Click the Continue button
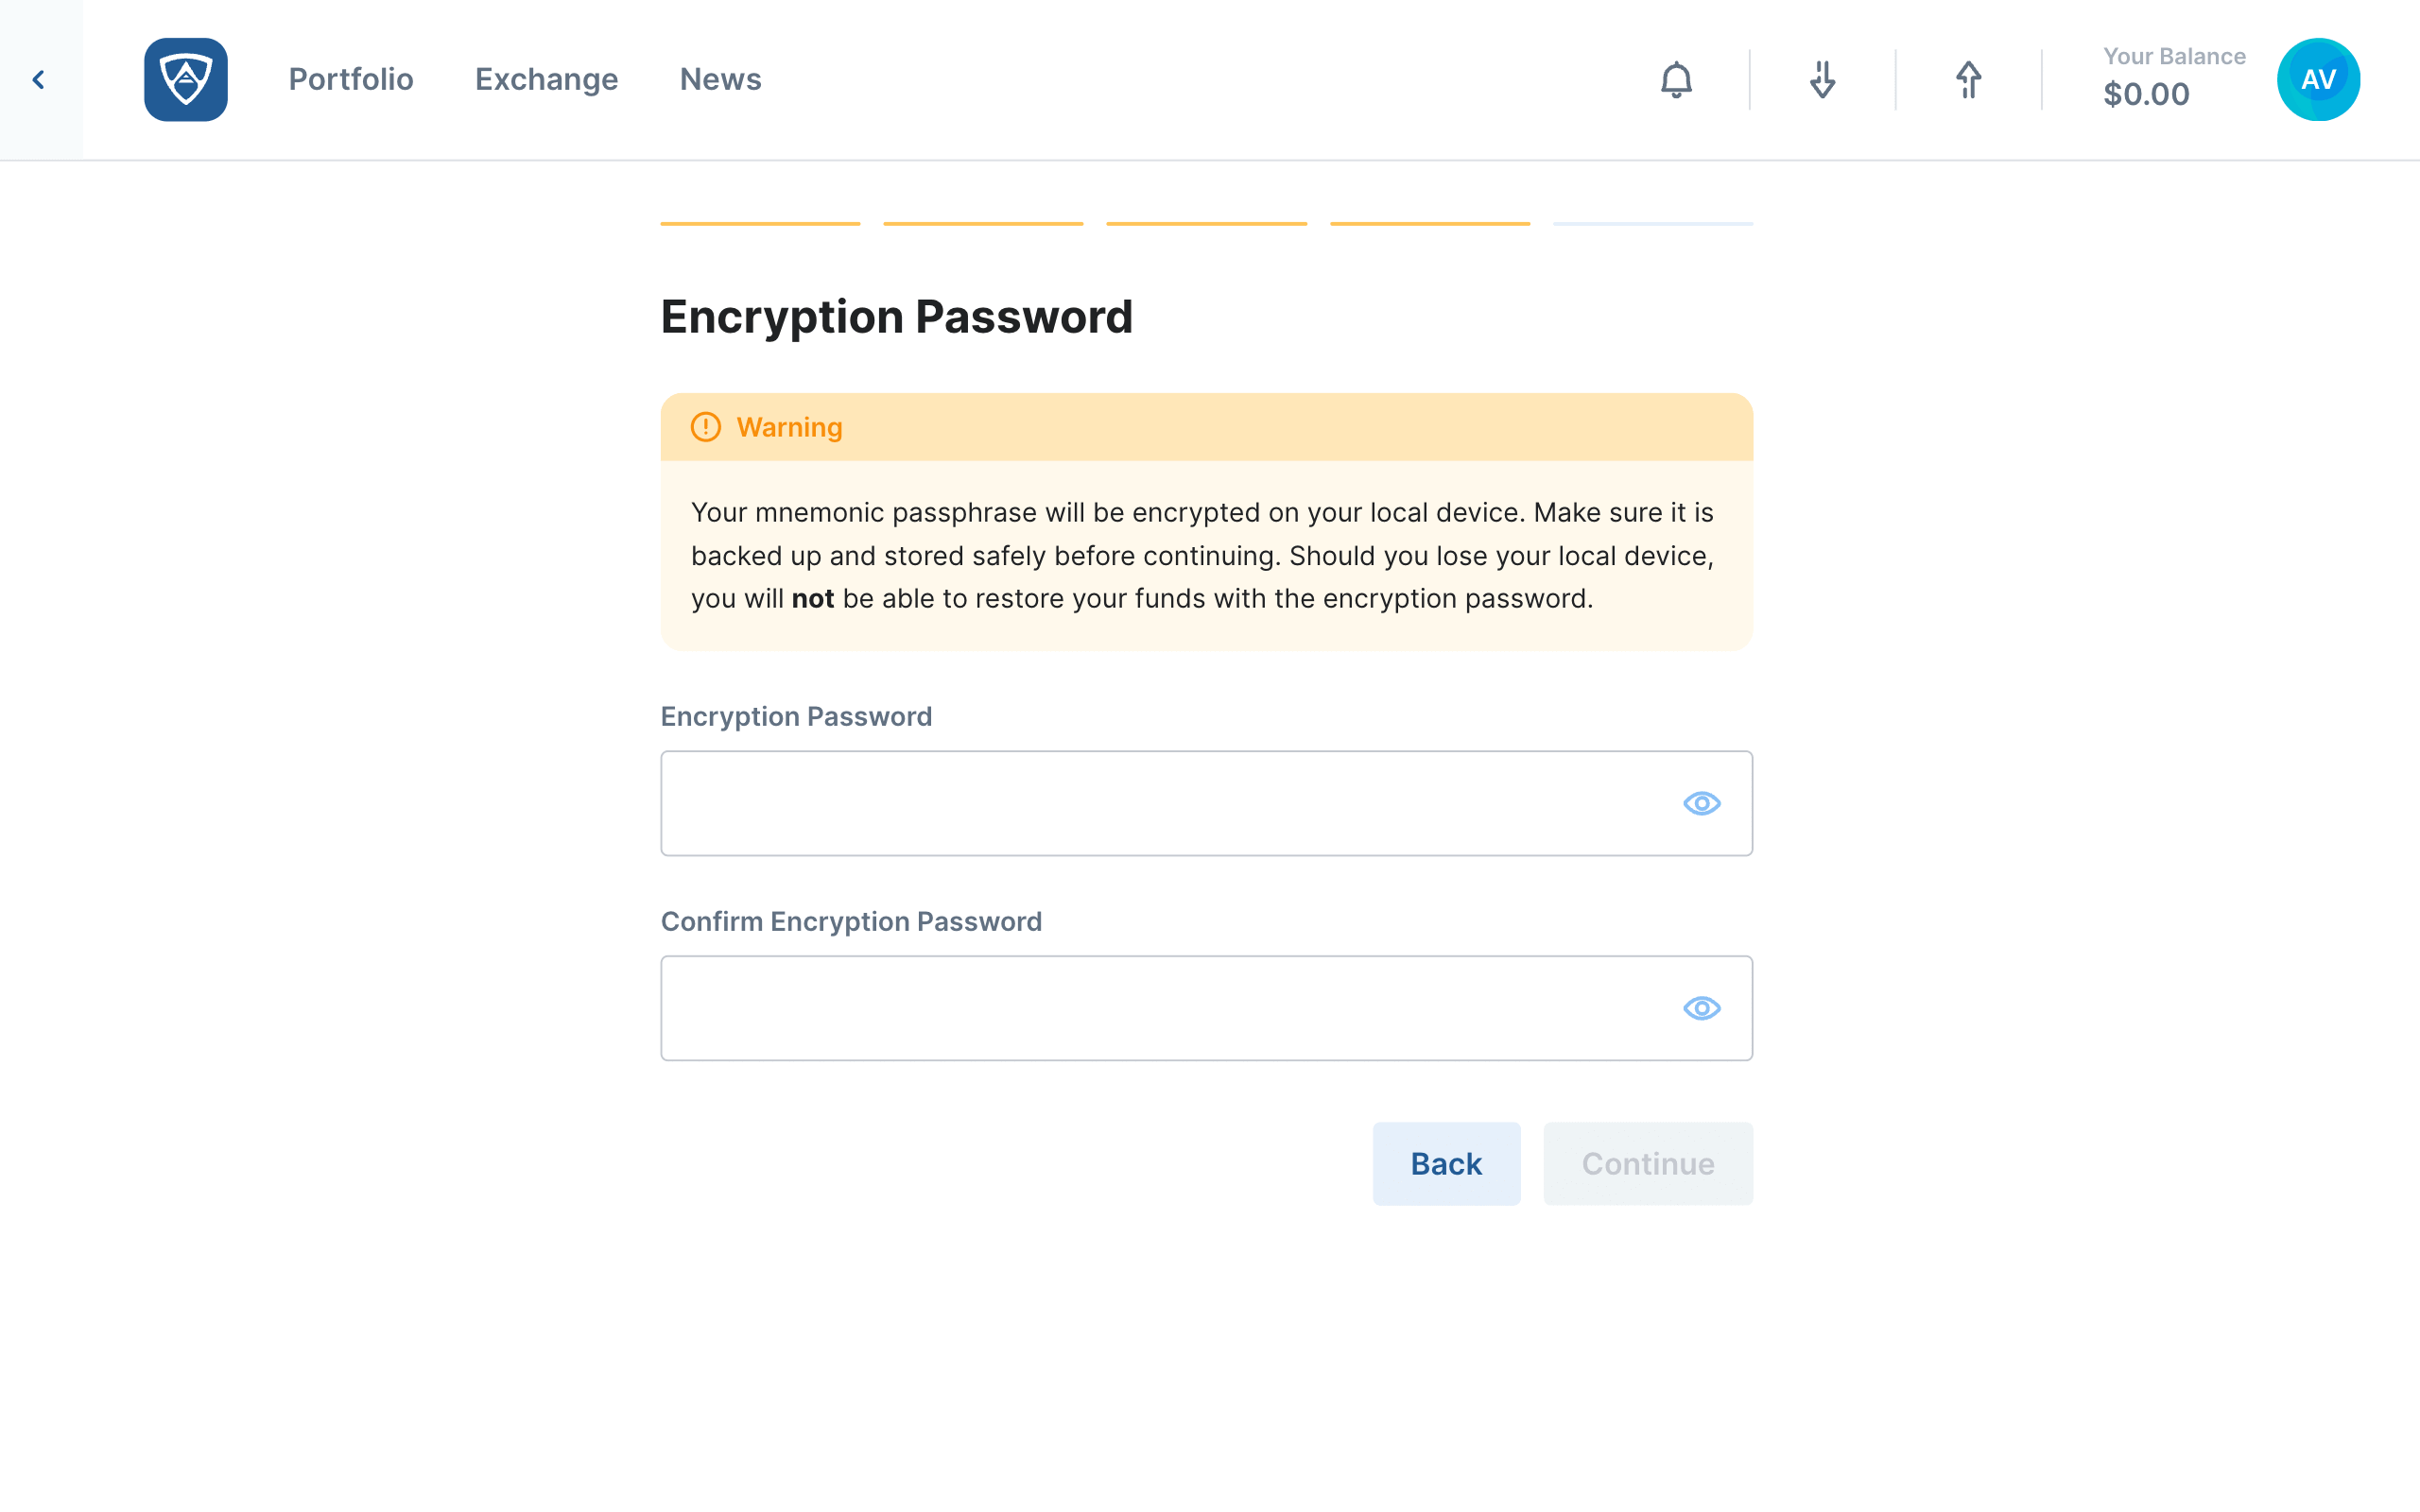This screenshot has height=1512, width=2420. tap(1647, 1163)
